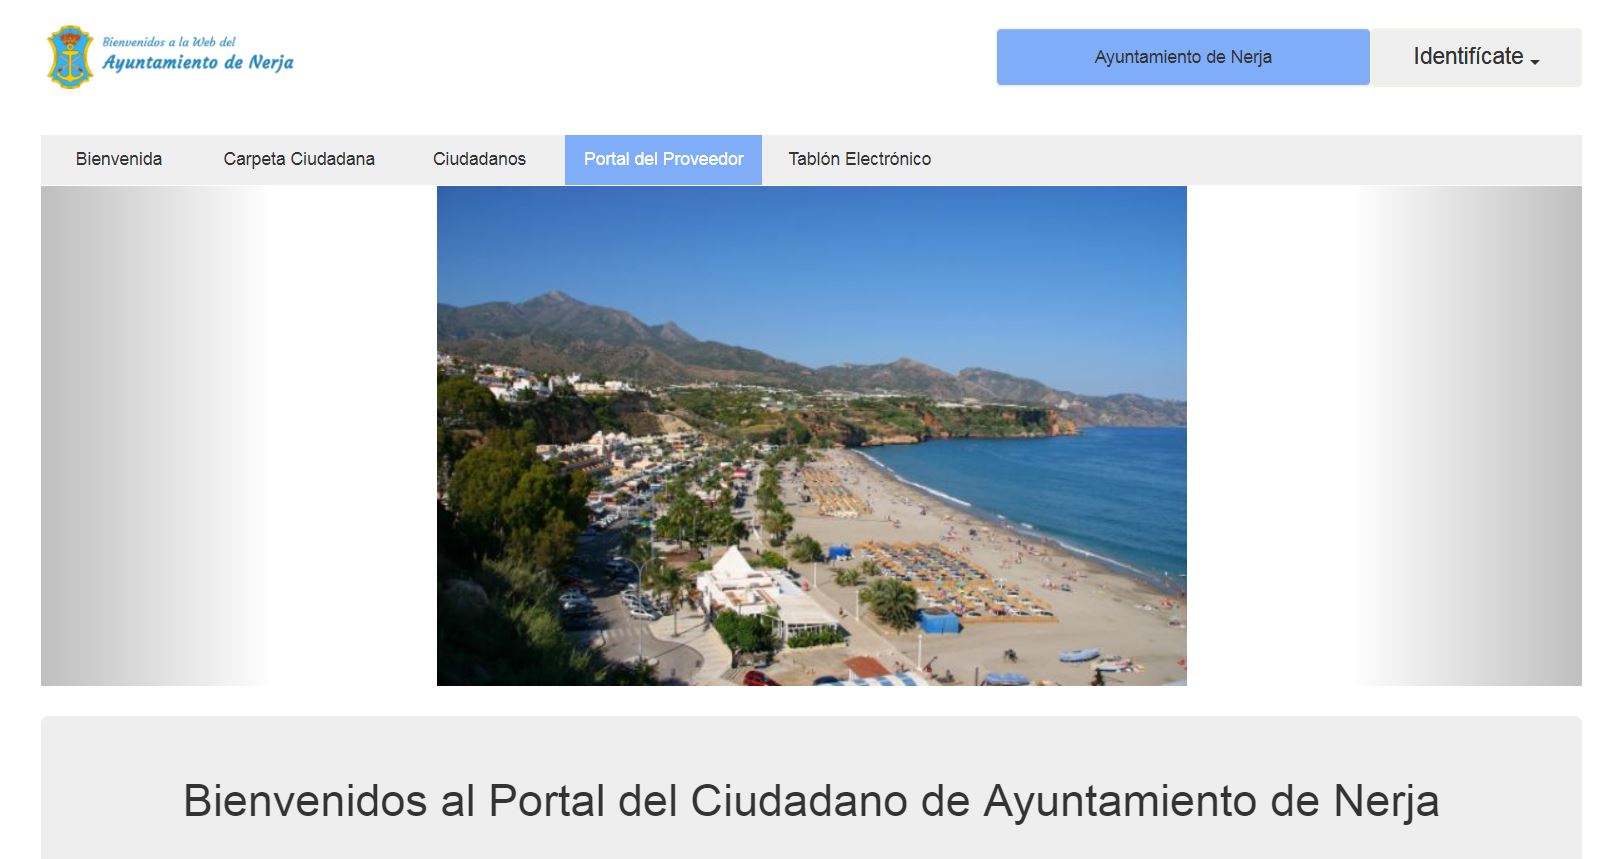
Task: Go to the Bienvenida tab
Action: [x=119, y=159]
